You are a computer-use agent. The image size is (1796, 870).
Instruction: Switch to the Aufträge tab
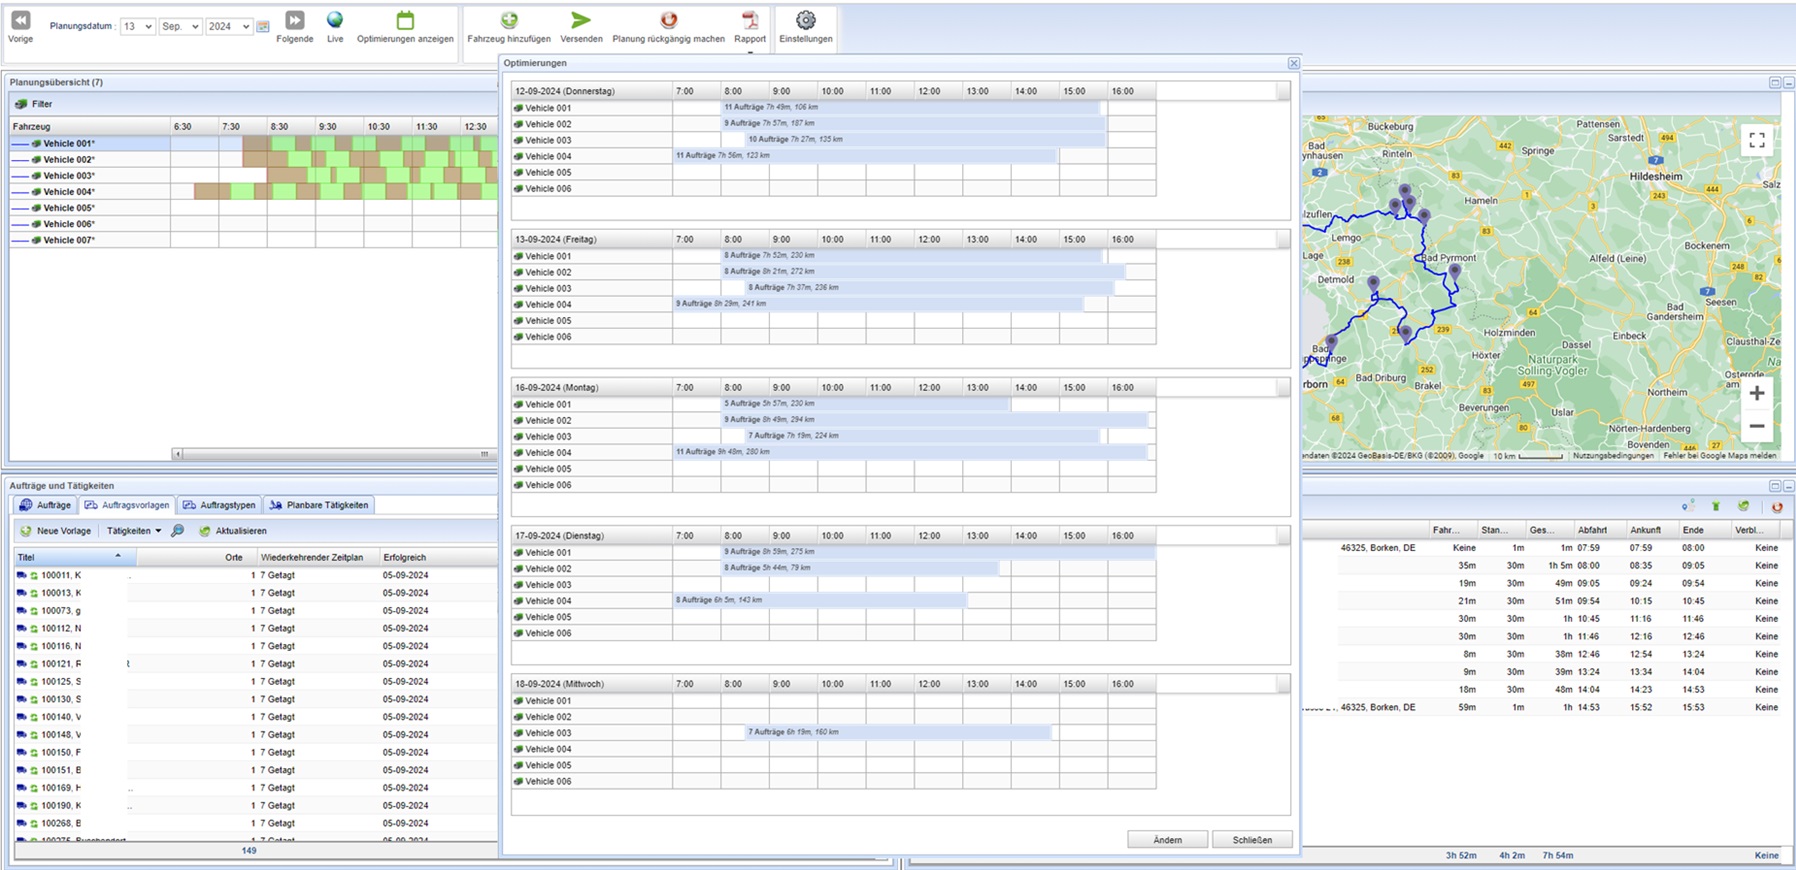[x=46, y=505]
